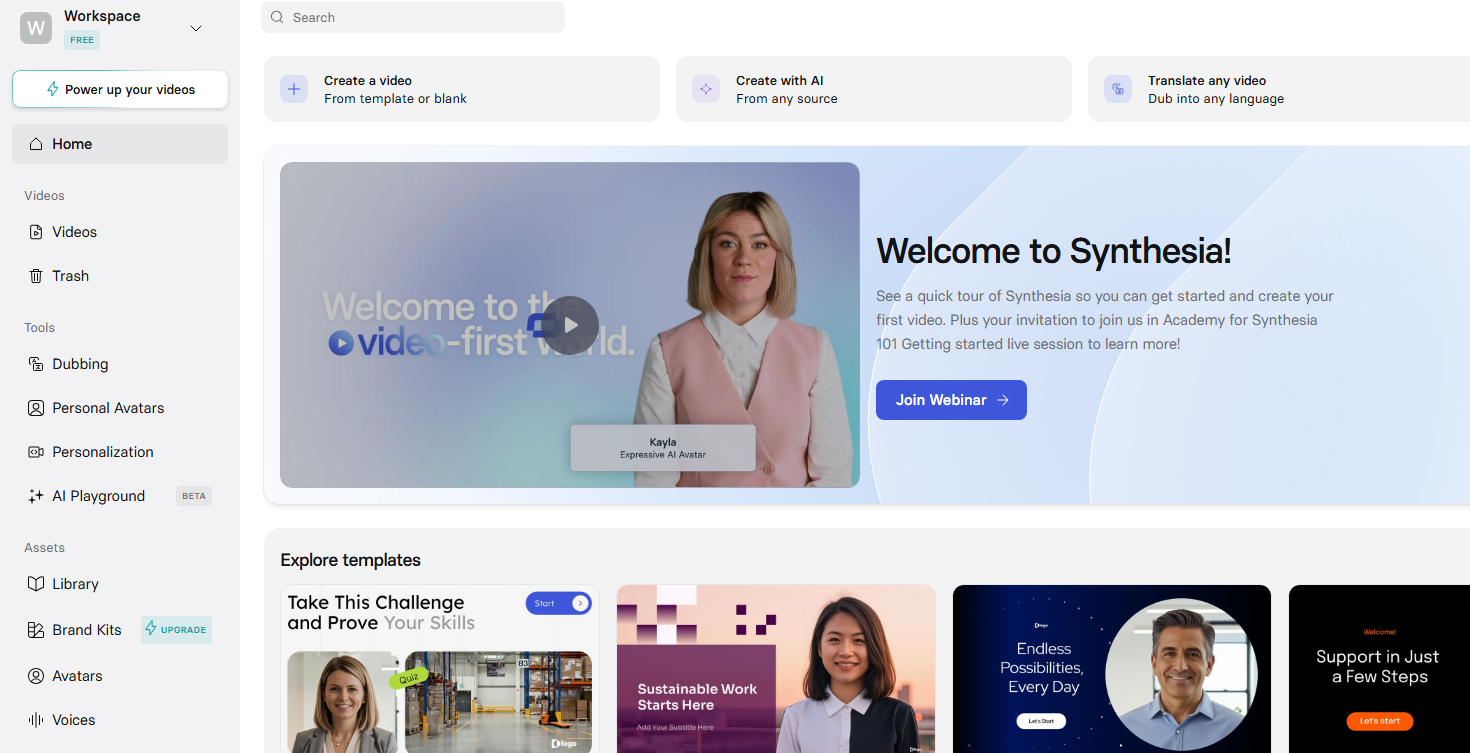Open the Voices page
The height and width of the screenshot is (753, 1470).
[x=120, y=720]
